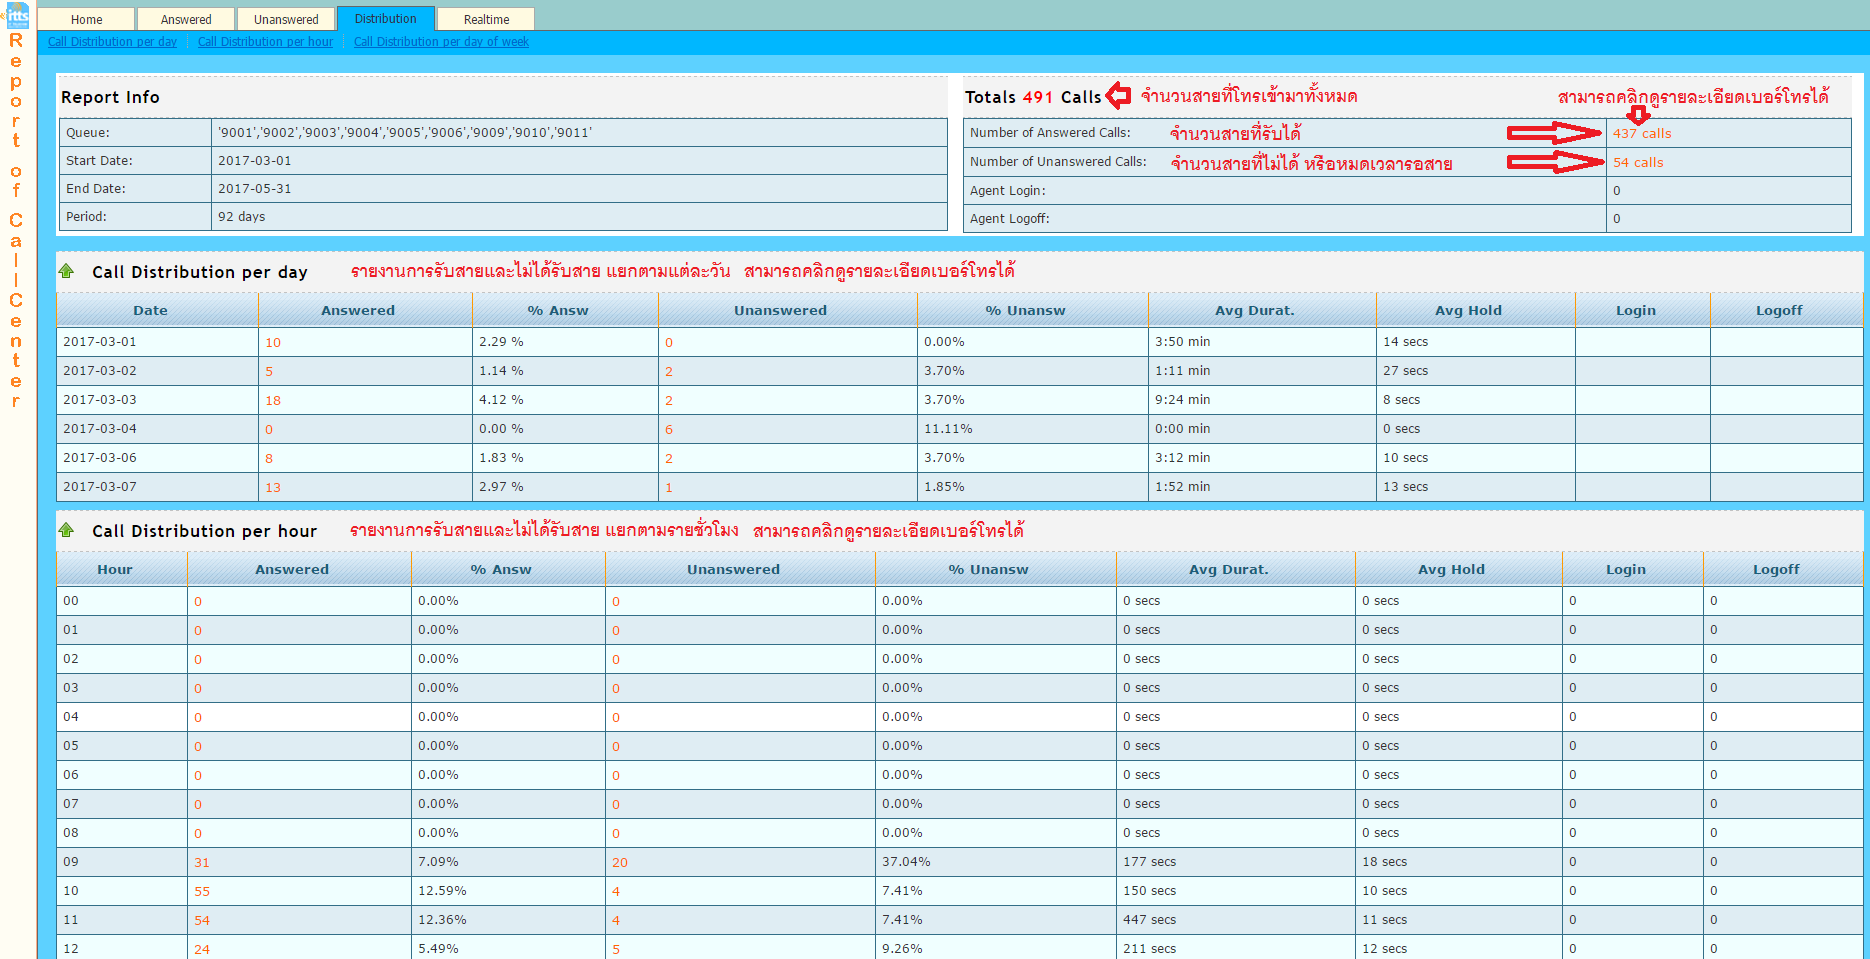Sort per-day table by % Answ header
Image resolution: width=1870 pixels, height=959 pixels.
[565, 310]
